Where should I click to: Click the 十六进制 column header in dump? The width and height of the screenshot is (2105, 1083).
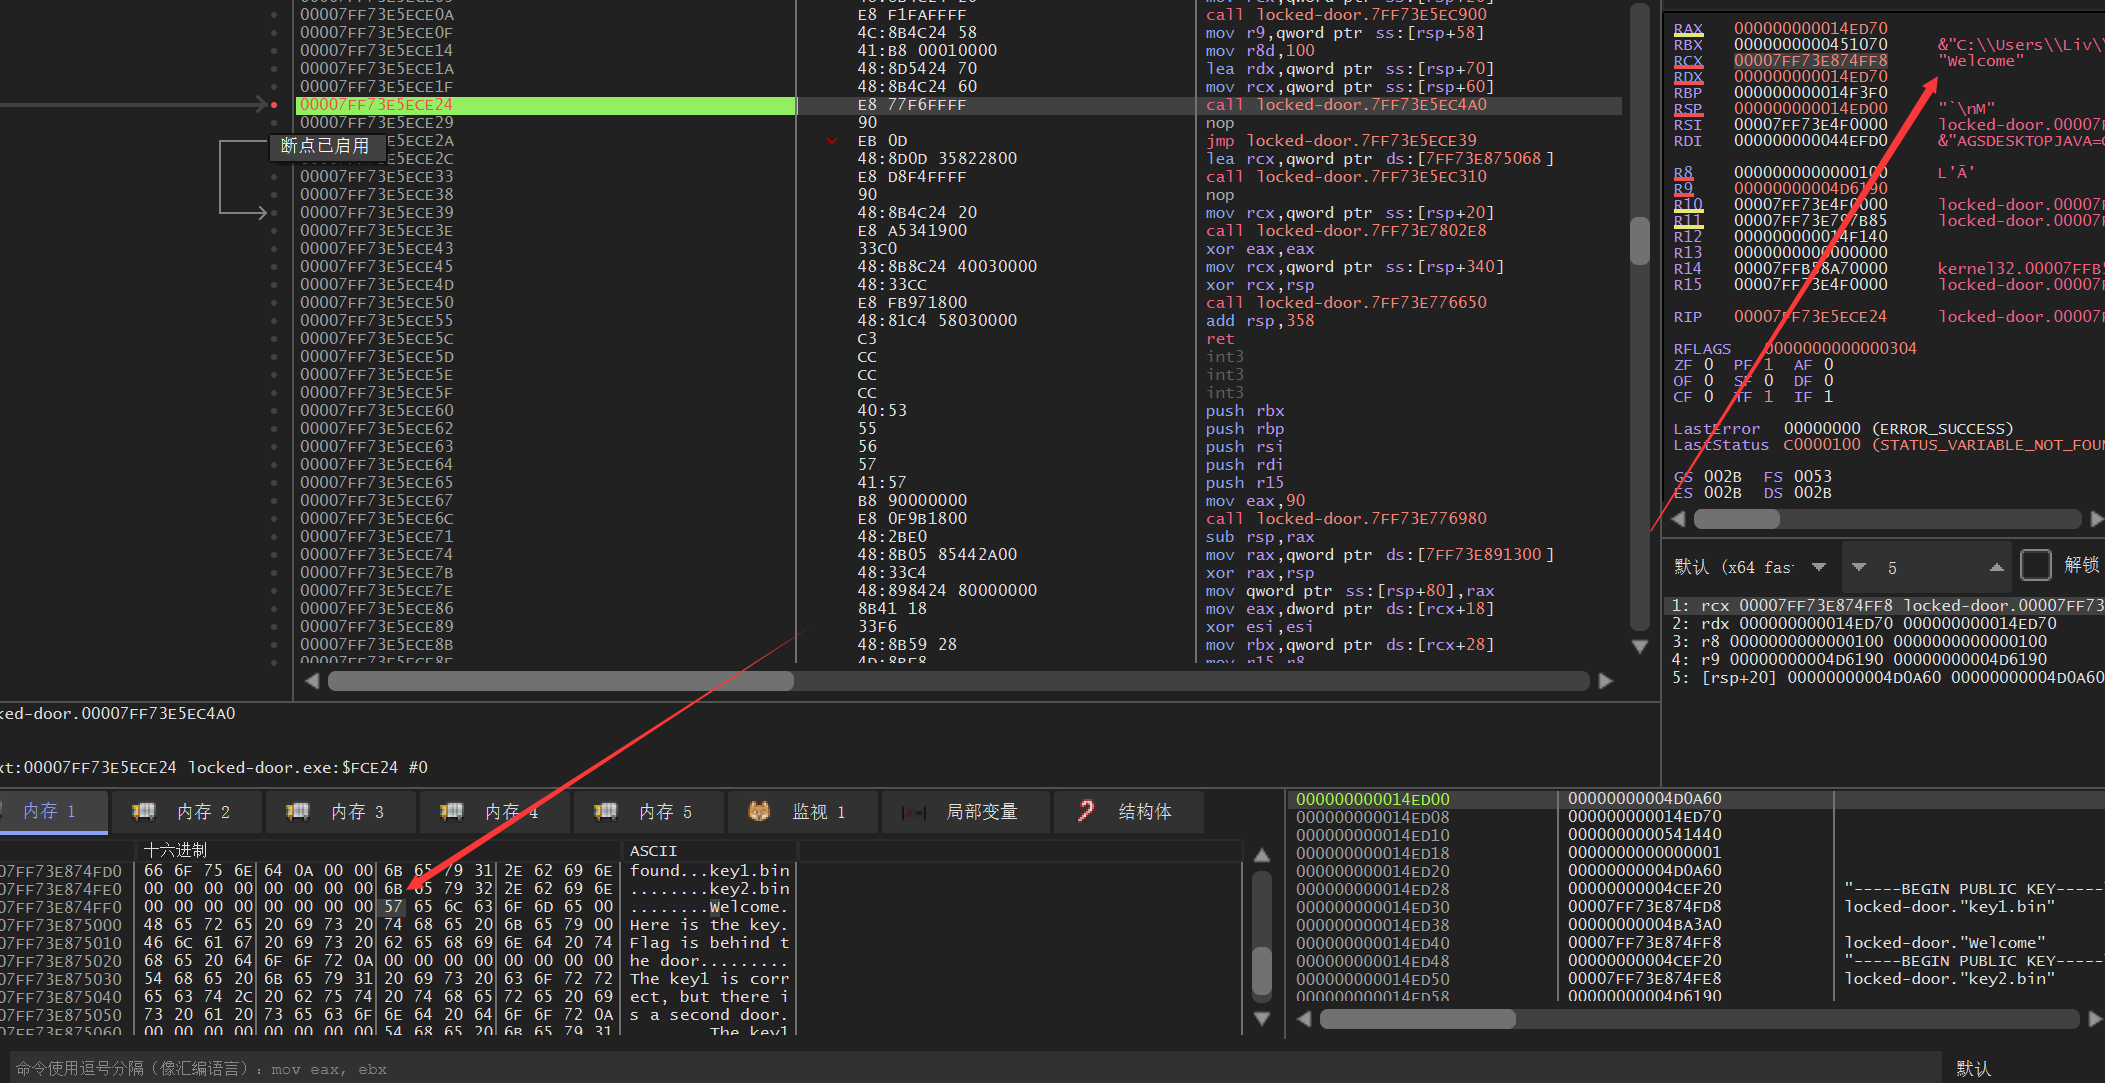click(x=175, y=851)
